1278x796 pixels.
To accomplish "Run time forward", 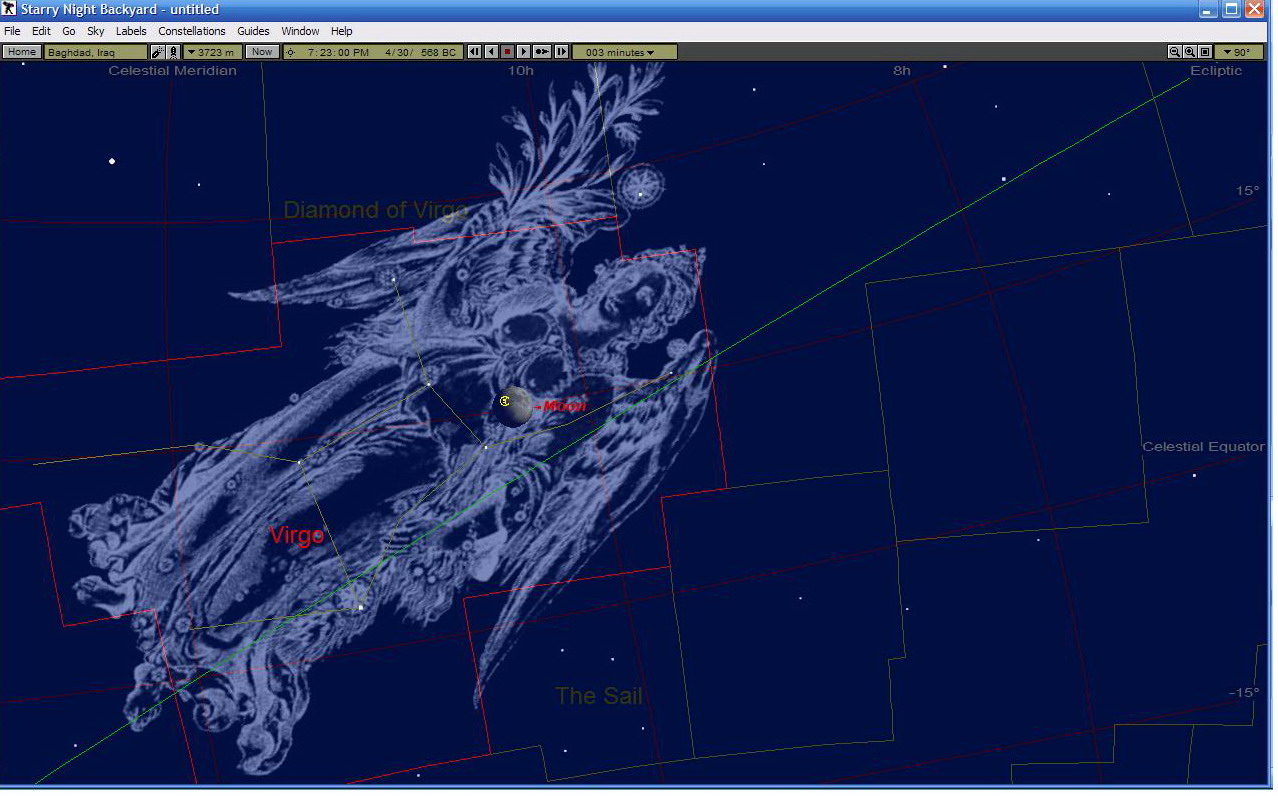I will (x=523, y=52).
